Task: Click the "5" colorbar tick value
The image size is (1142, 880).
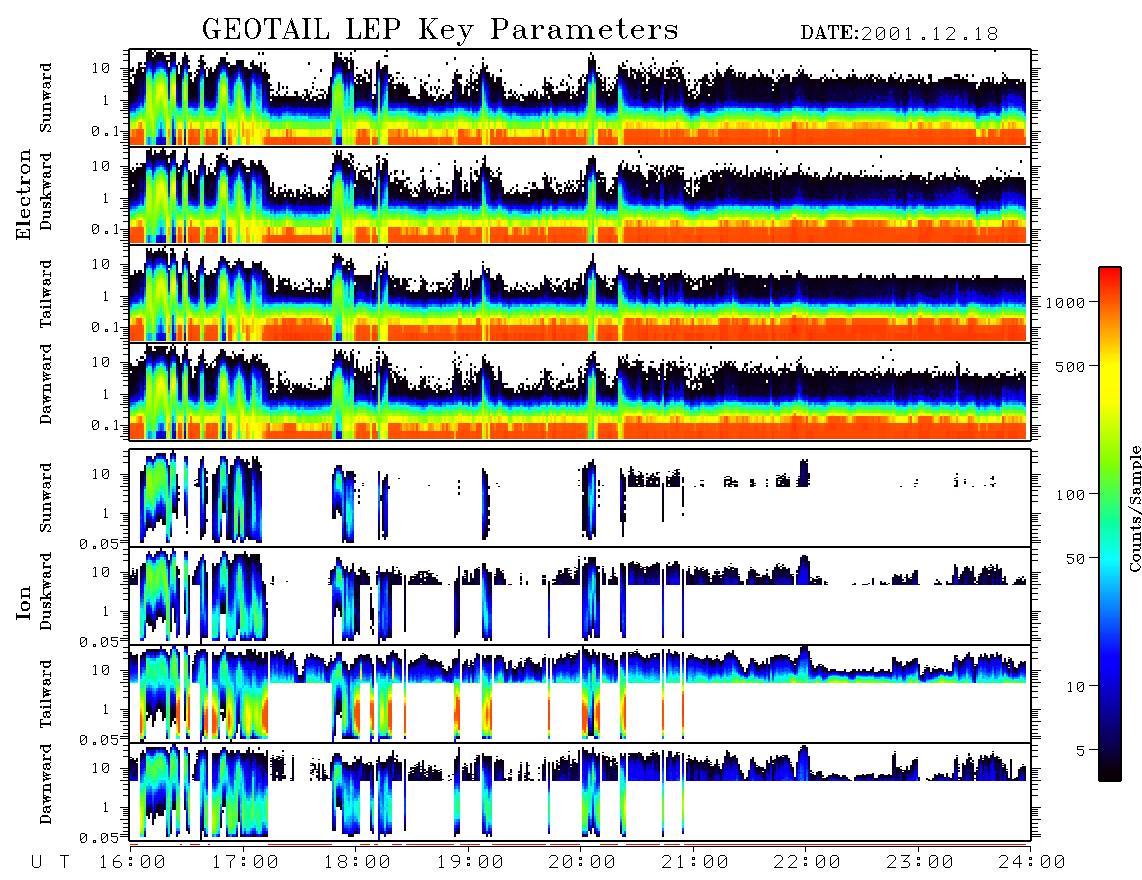Action: point(1080,750)
